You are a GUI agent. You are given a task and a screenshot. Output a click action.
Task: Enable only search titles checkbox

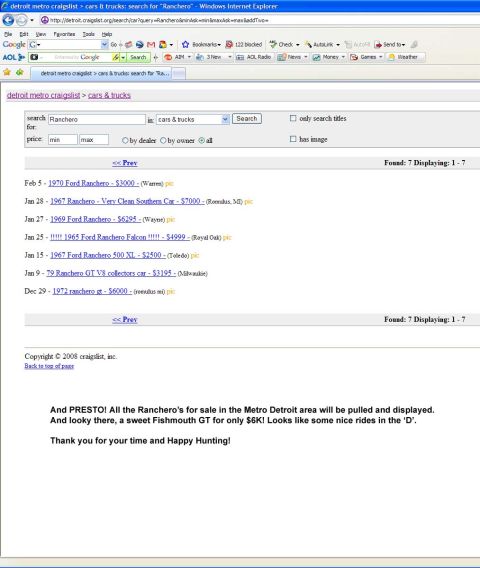293,118
